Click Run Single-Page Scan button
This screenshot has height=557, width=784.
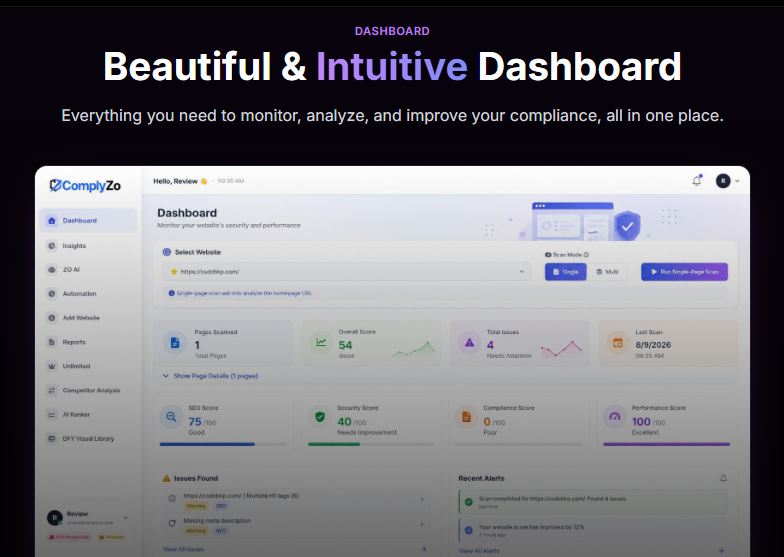coord(684,272)
